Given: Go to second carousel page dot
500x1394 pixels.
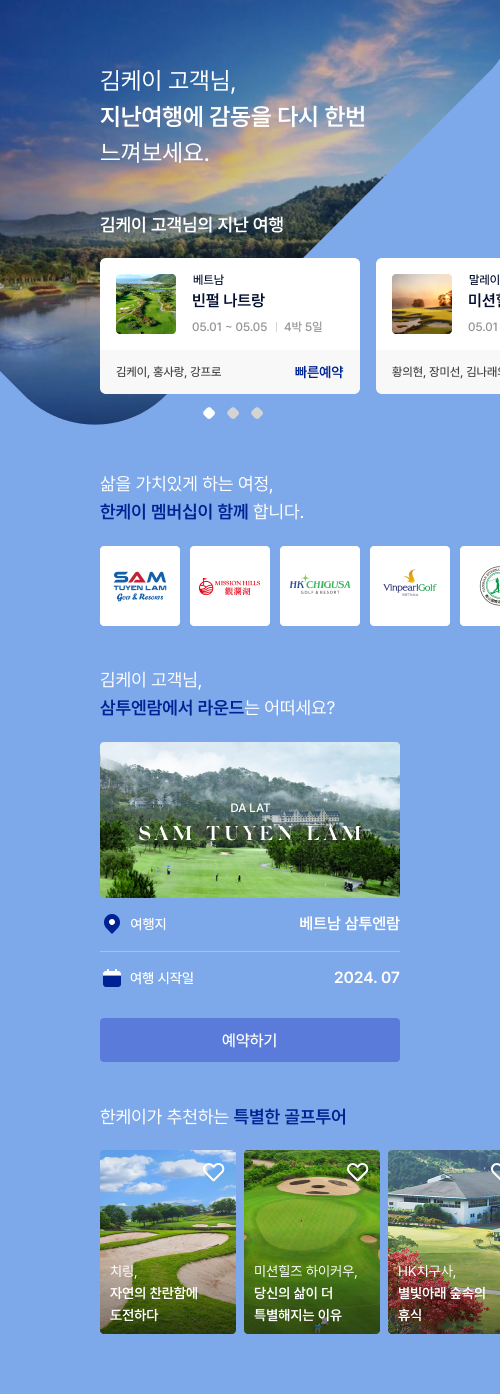Looking at the screenshot, I should tap(233, 413).
